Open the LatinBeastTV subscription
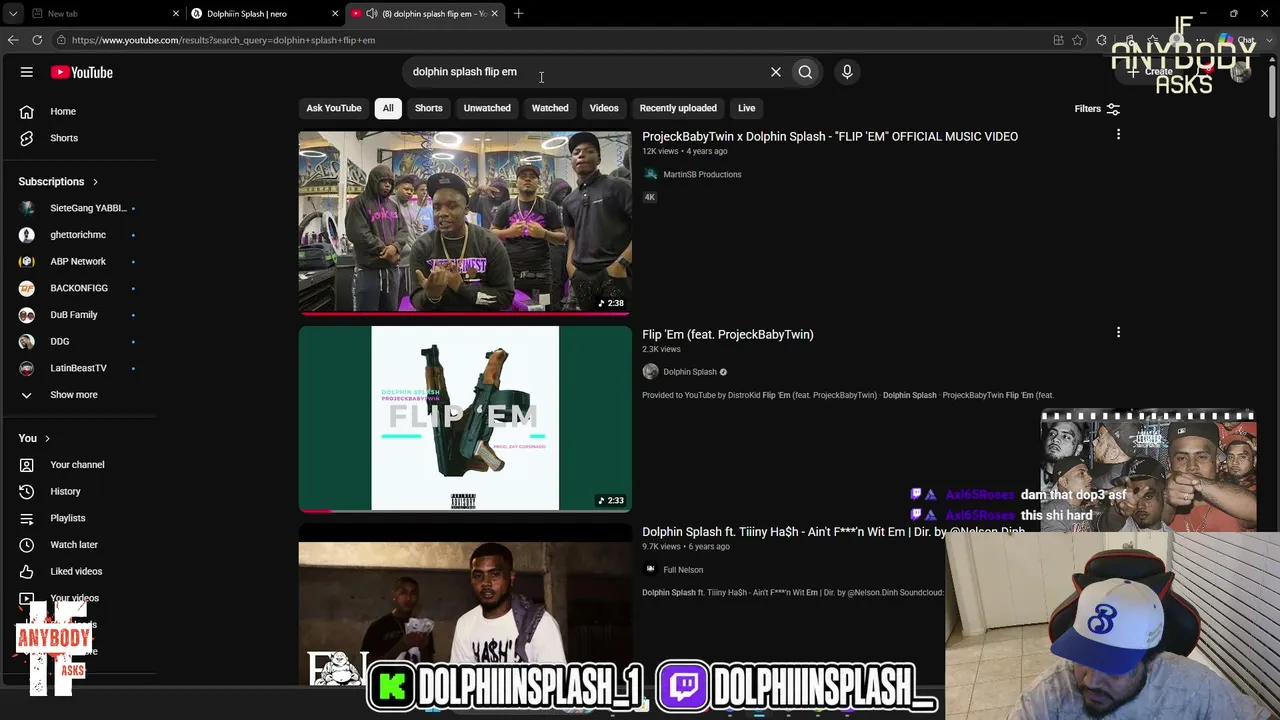The height and width of the screenshot is (720, 1280). click(79, 368)
